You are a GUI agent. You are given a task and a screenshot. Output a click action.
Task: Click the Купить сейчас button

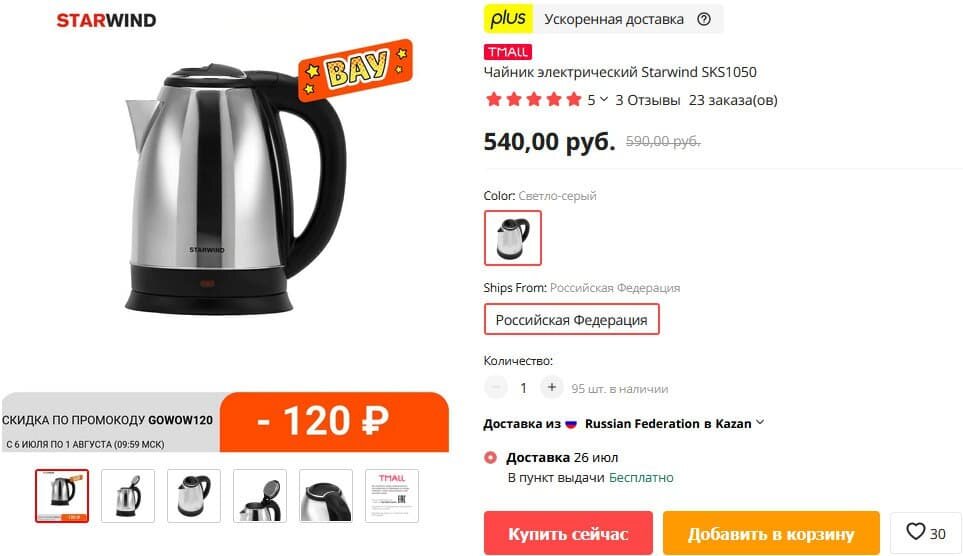(x=568, y=533)
